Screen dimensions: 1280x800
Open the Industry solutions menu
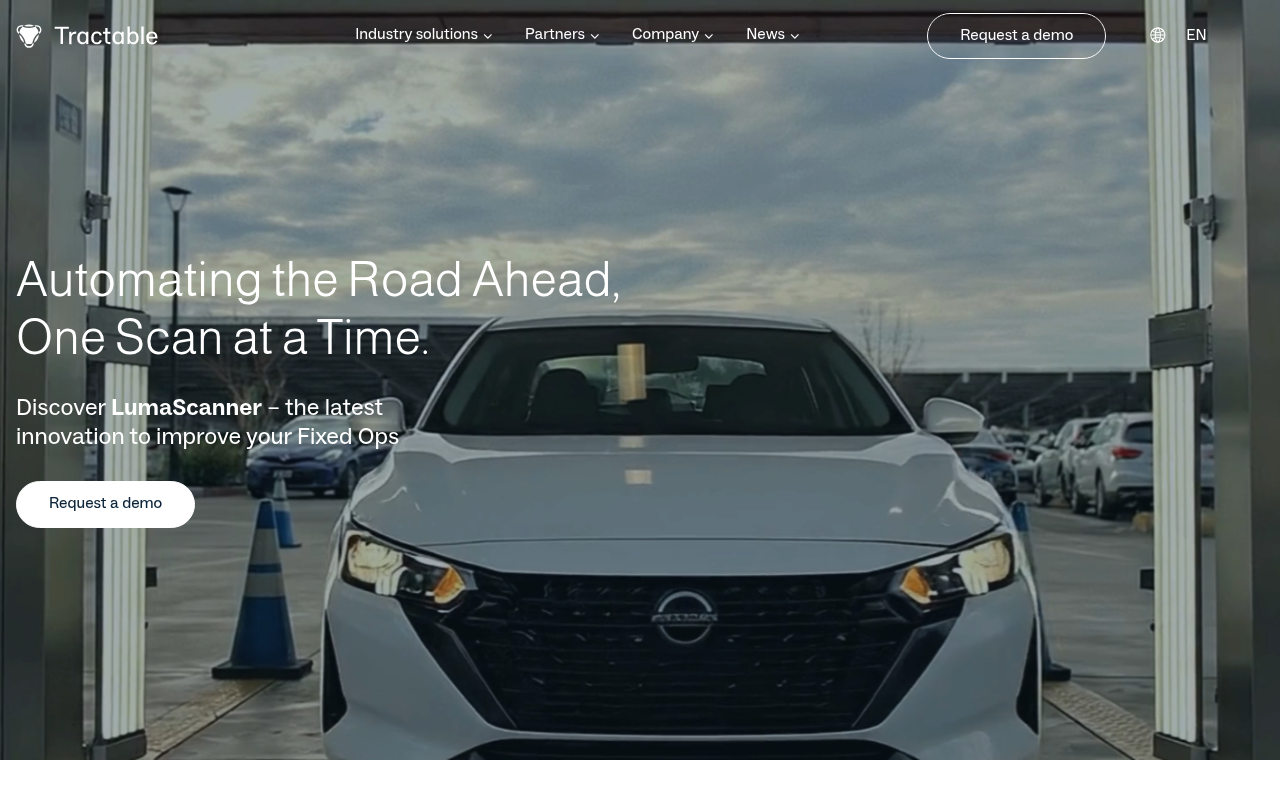click(416, 35)
